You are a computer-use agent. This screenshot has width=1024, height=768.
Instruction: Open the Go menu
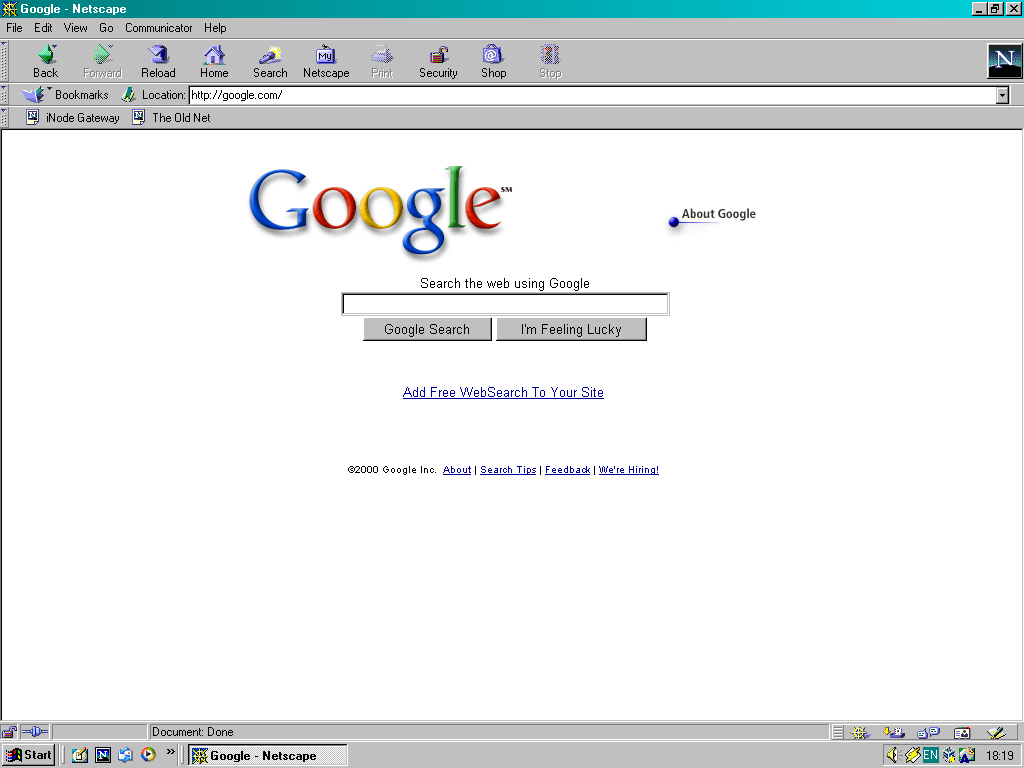(x=106, y=28)
